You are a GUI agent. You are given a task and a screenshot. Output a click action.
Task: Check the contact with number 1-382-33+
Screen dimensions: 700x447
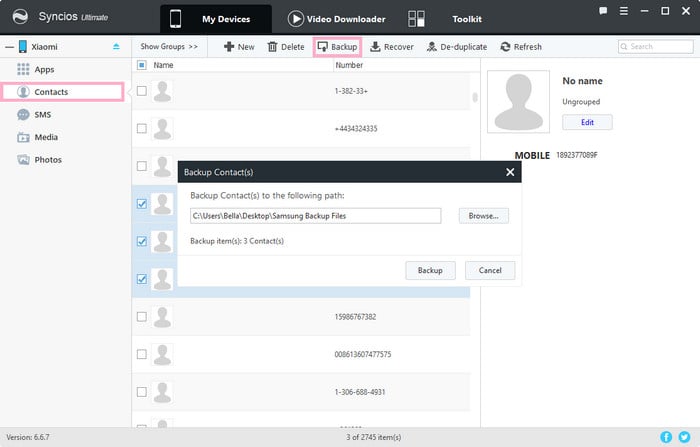click(142, 91)
